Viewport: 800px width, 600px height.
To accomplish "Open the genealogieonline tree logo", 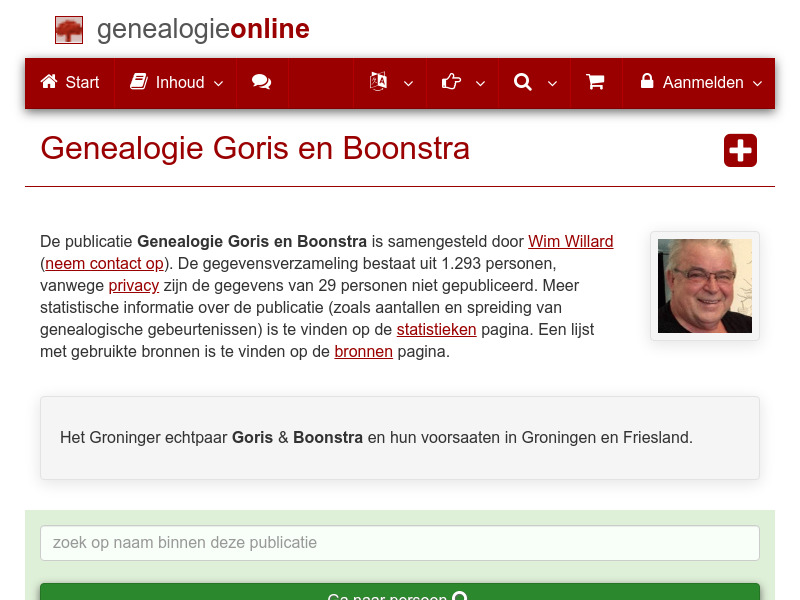I will pyautogui.click(x=68, y=30).
